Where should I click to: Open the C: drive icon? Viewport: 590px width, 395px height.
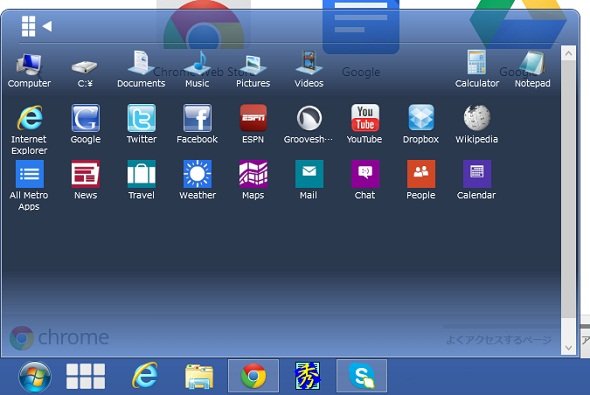[x=85, y=73]
